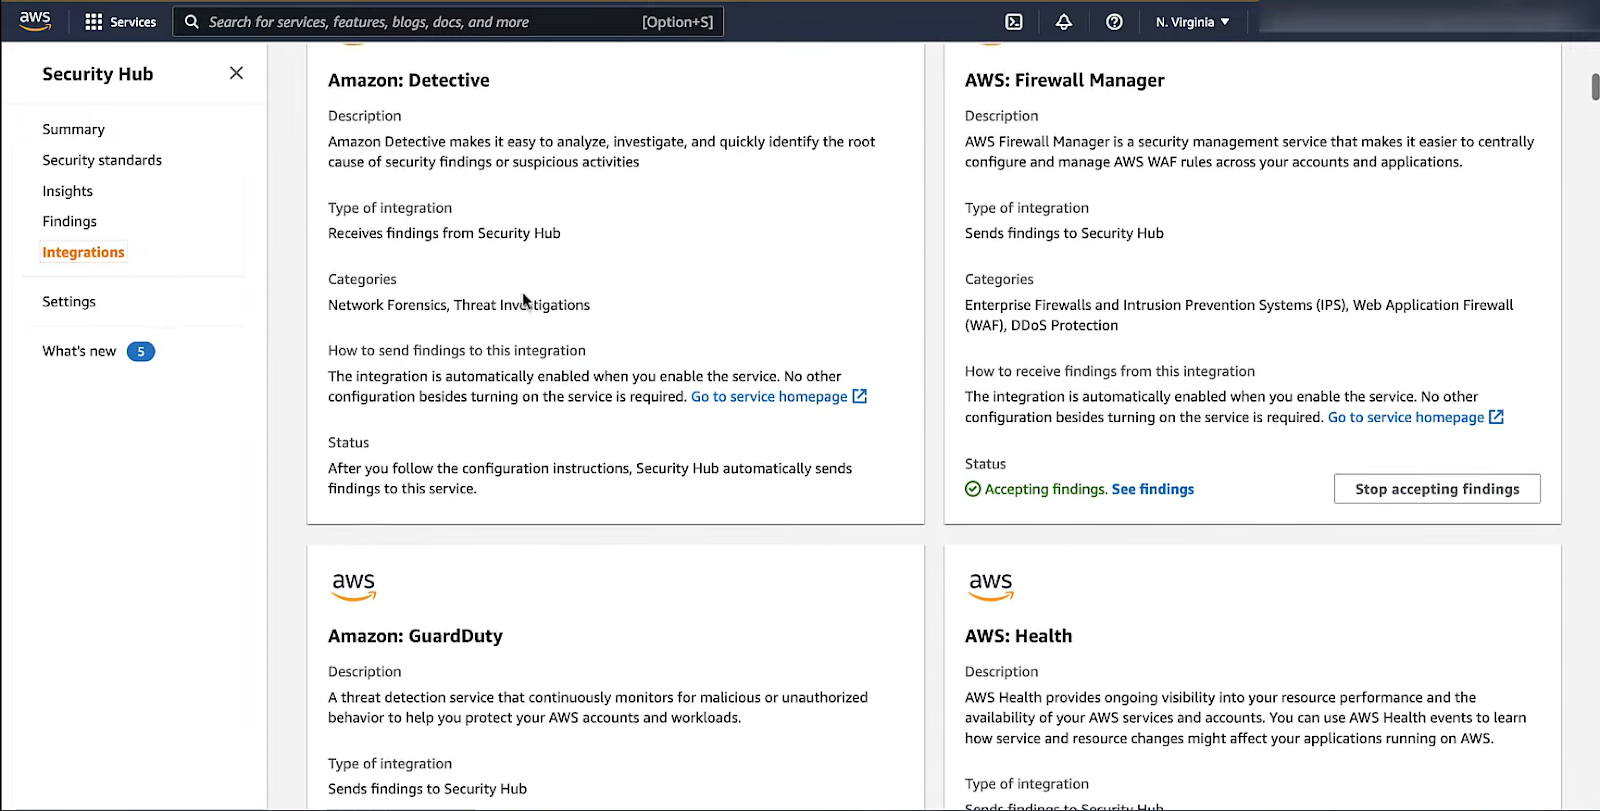1600x811 pixels.
Task: Click 'Receives findings from Security Hub' text
Action: tap(444, 233)
